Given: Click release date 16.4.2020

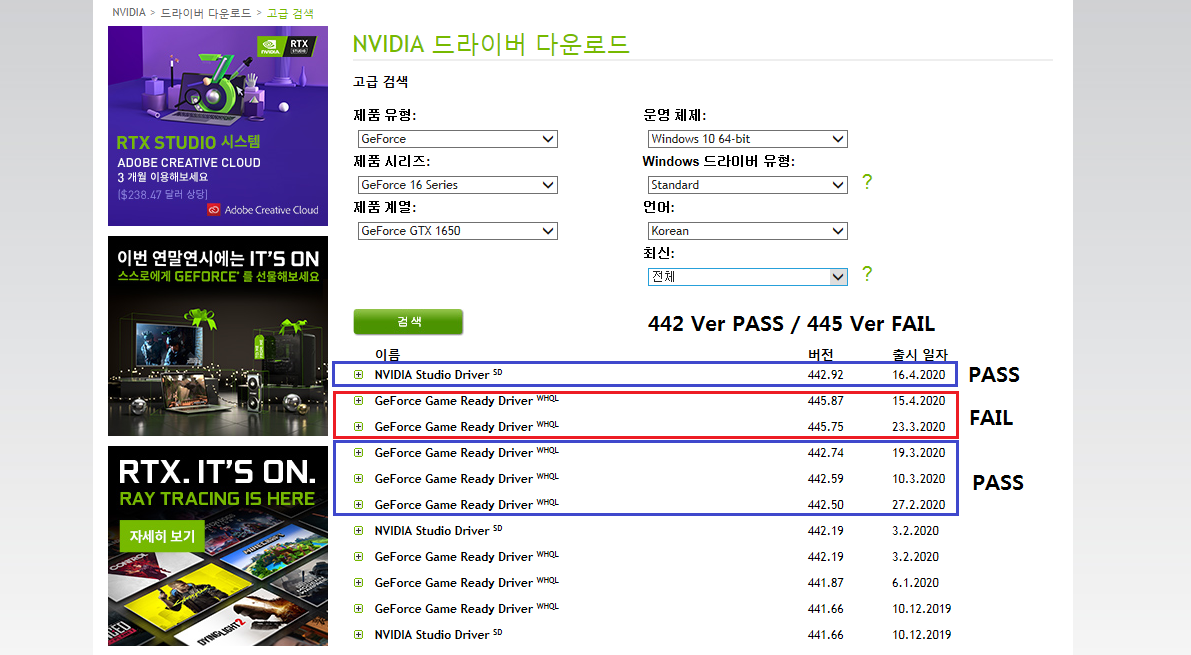Looking at the screenshot, I should [x=918, y=375].
